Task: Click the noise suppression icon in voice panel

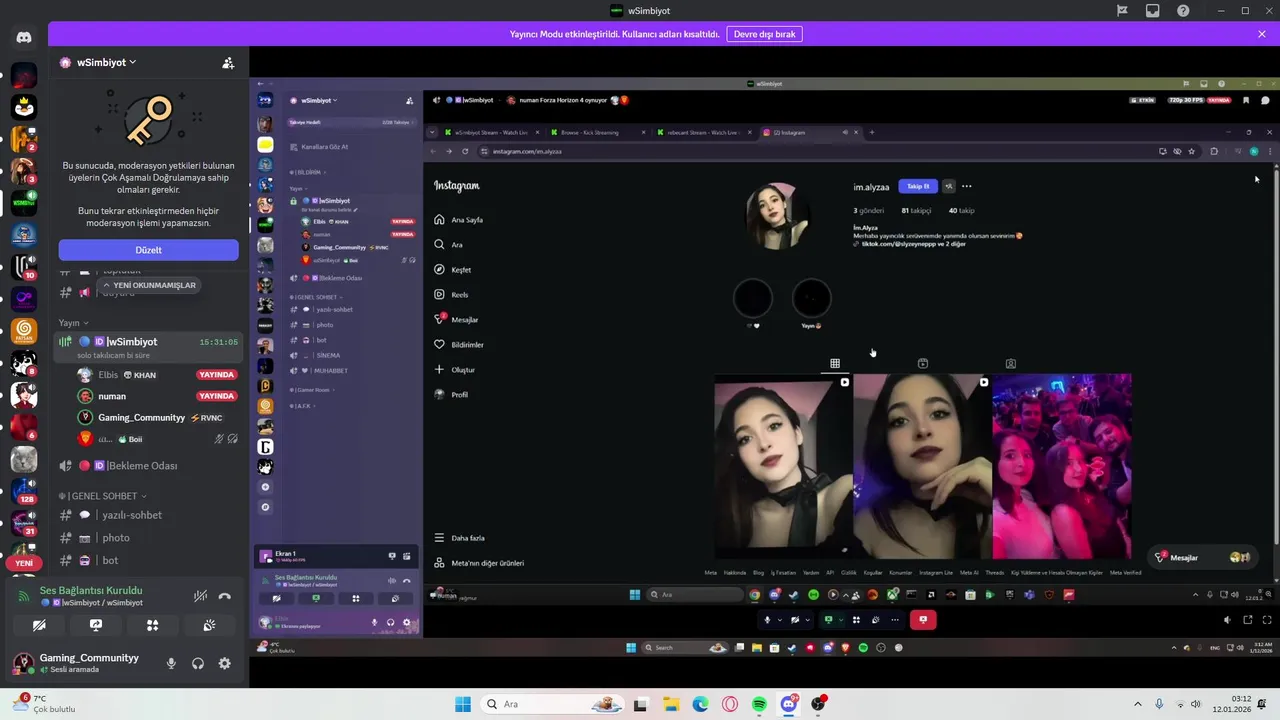Action: coord(201,596)
